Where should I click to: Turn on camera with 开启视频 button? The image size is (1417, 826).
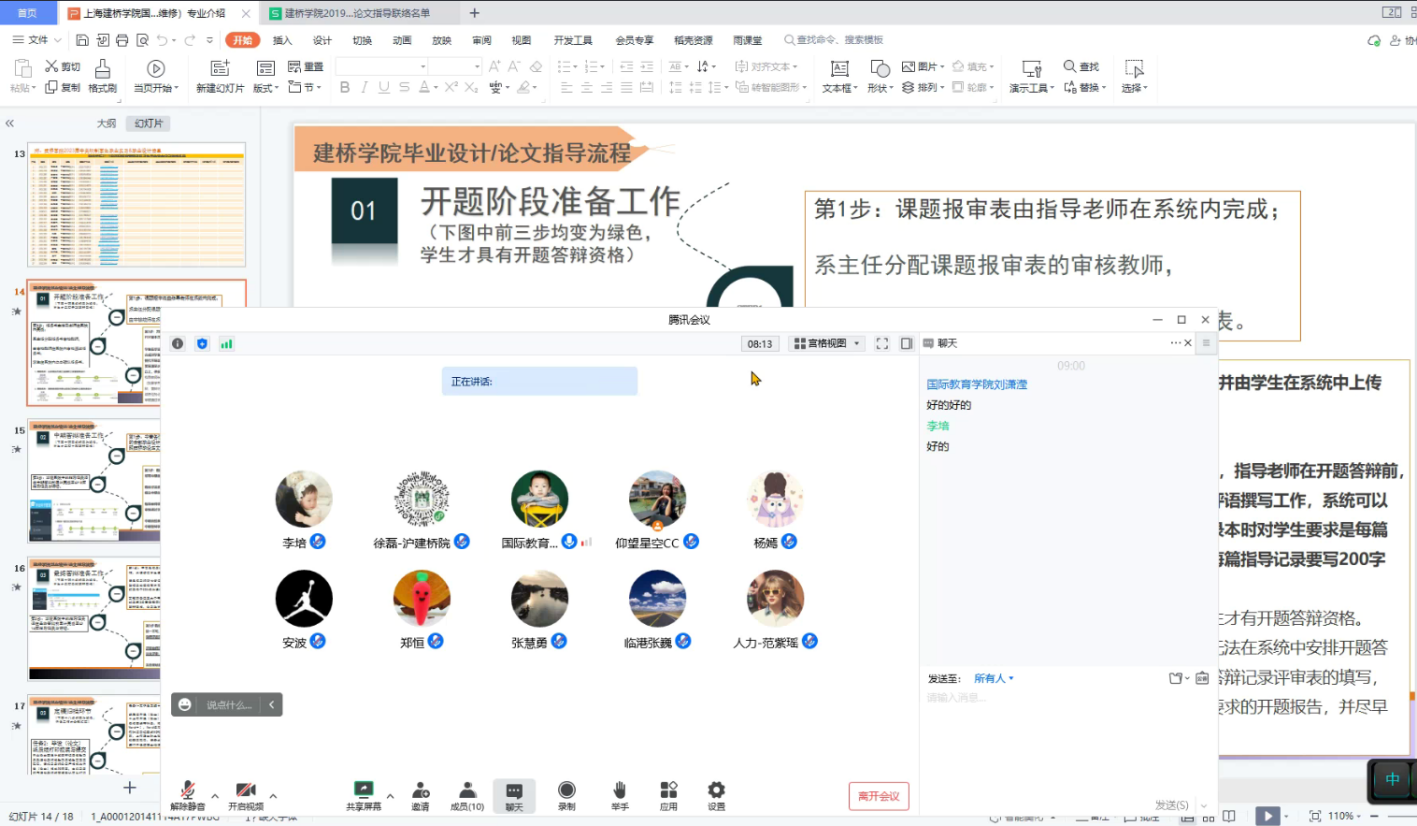246,792
